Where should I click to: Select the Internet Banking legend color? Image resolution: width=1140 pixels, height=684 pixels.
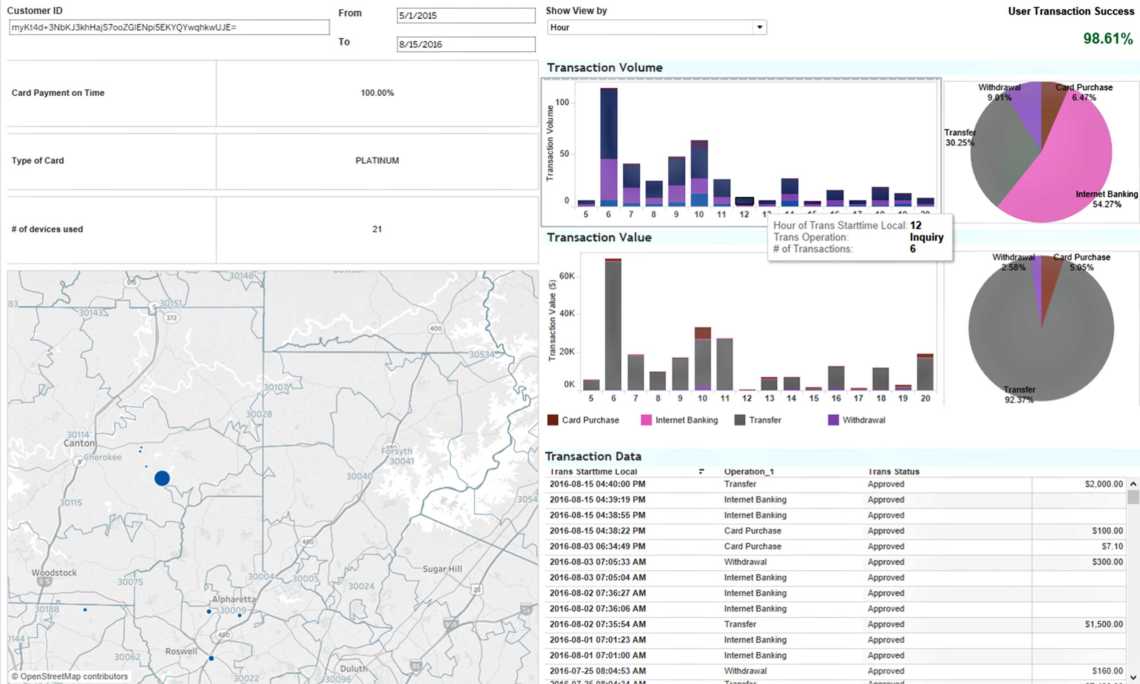click(x=645, y=421)
